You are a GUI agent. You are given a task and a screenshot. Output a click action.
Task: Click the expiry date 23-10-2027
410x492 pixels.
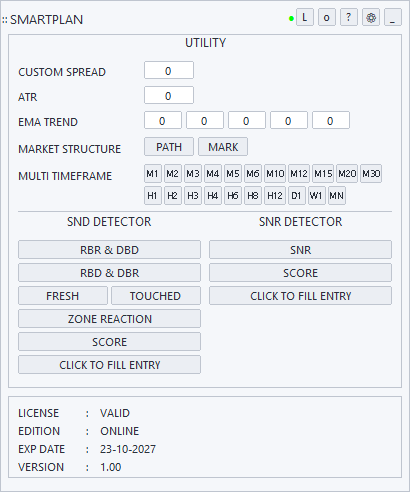point(128,449)
